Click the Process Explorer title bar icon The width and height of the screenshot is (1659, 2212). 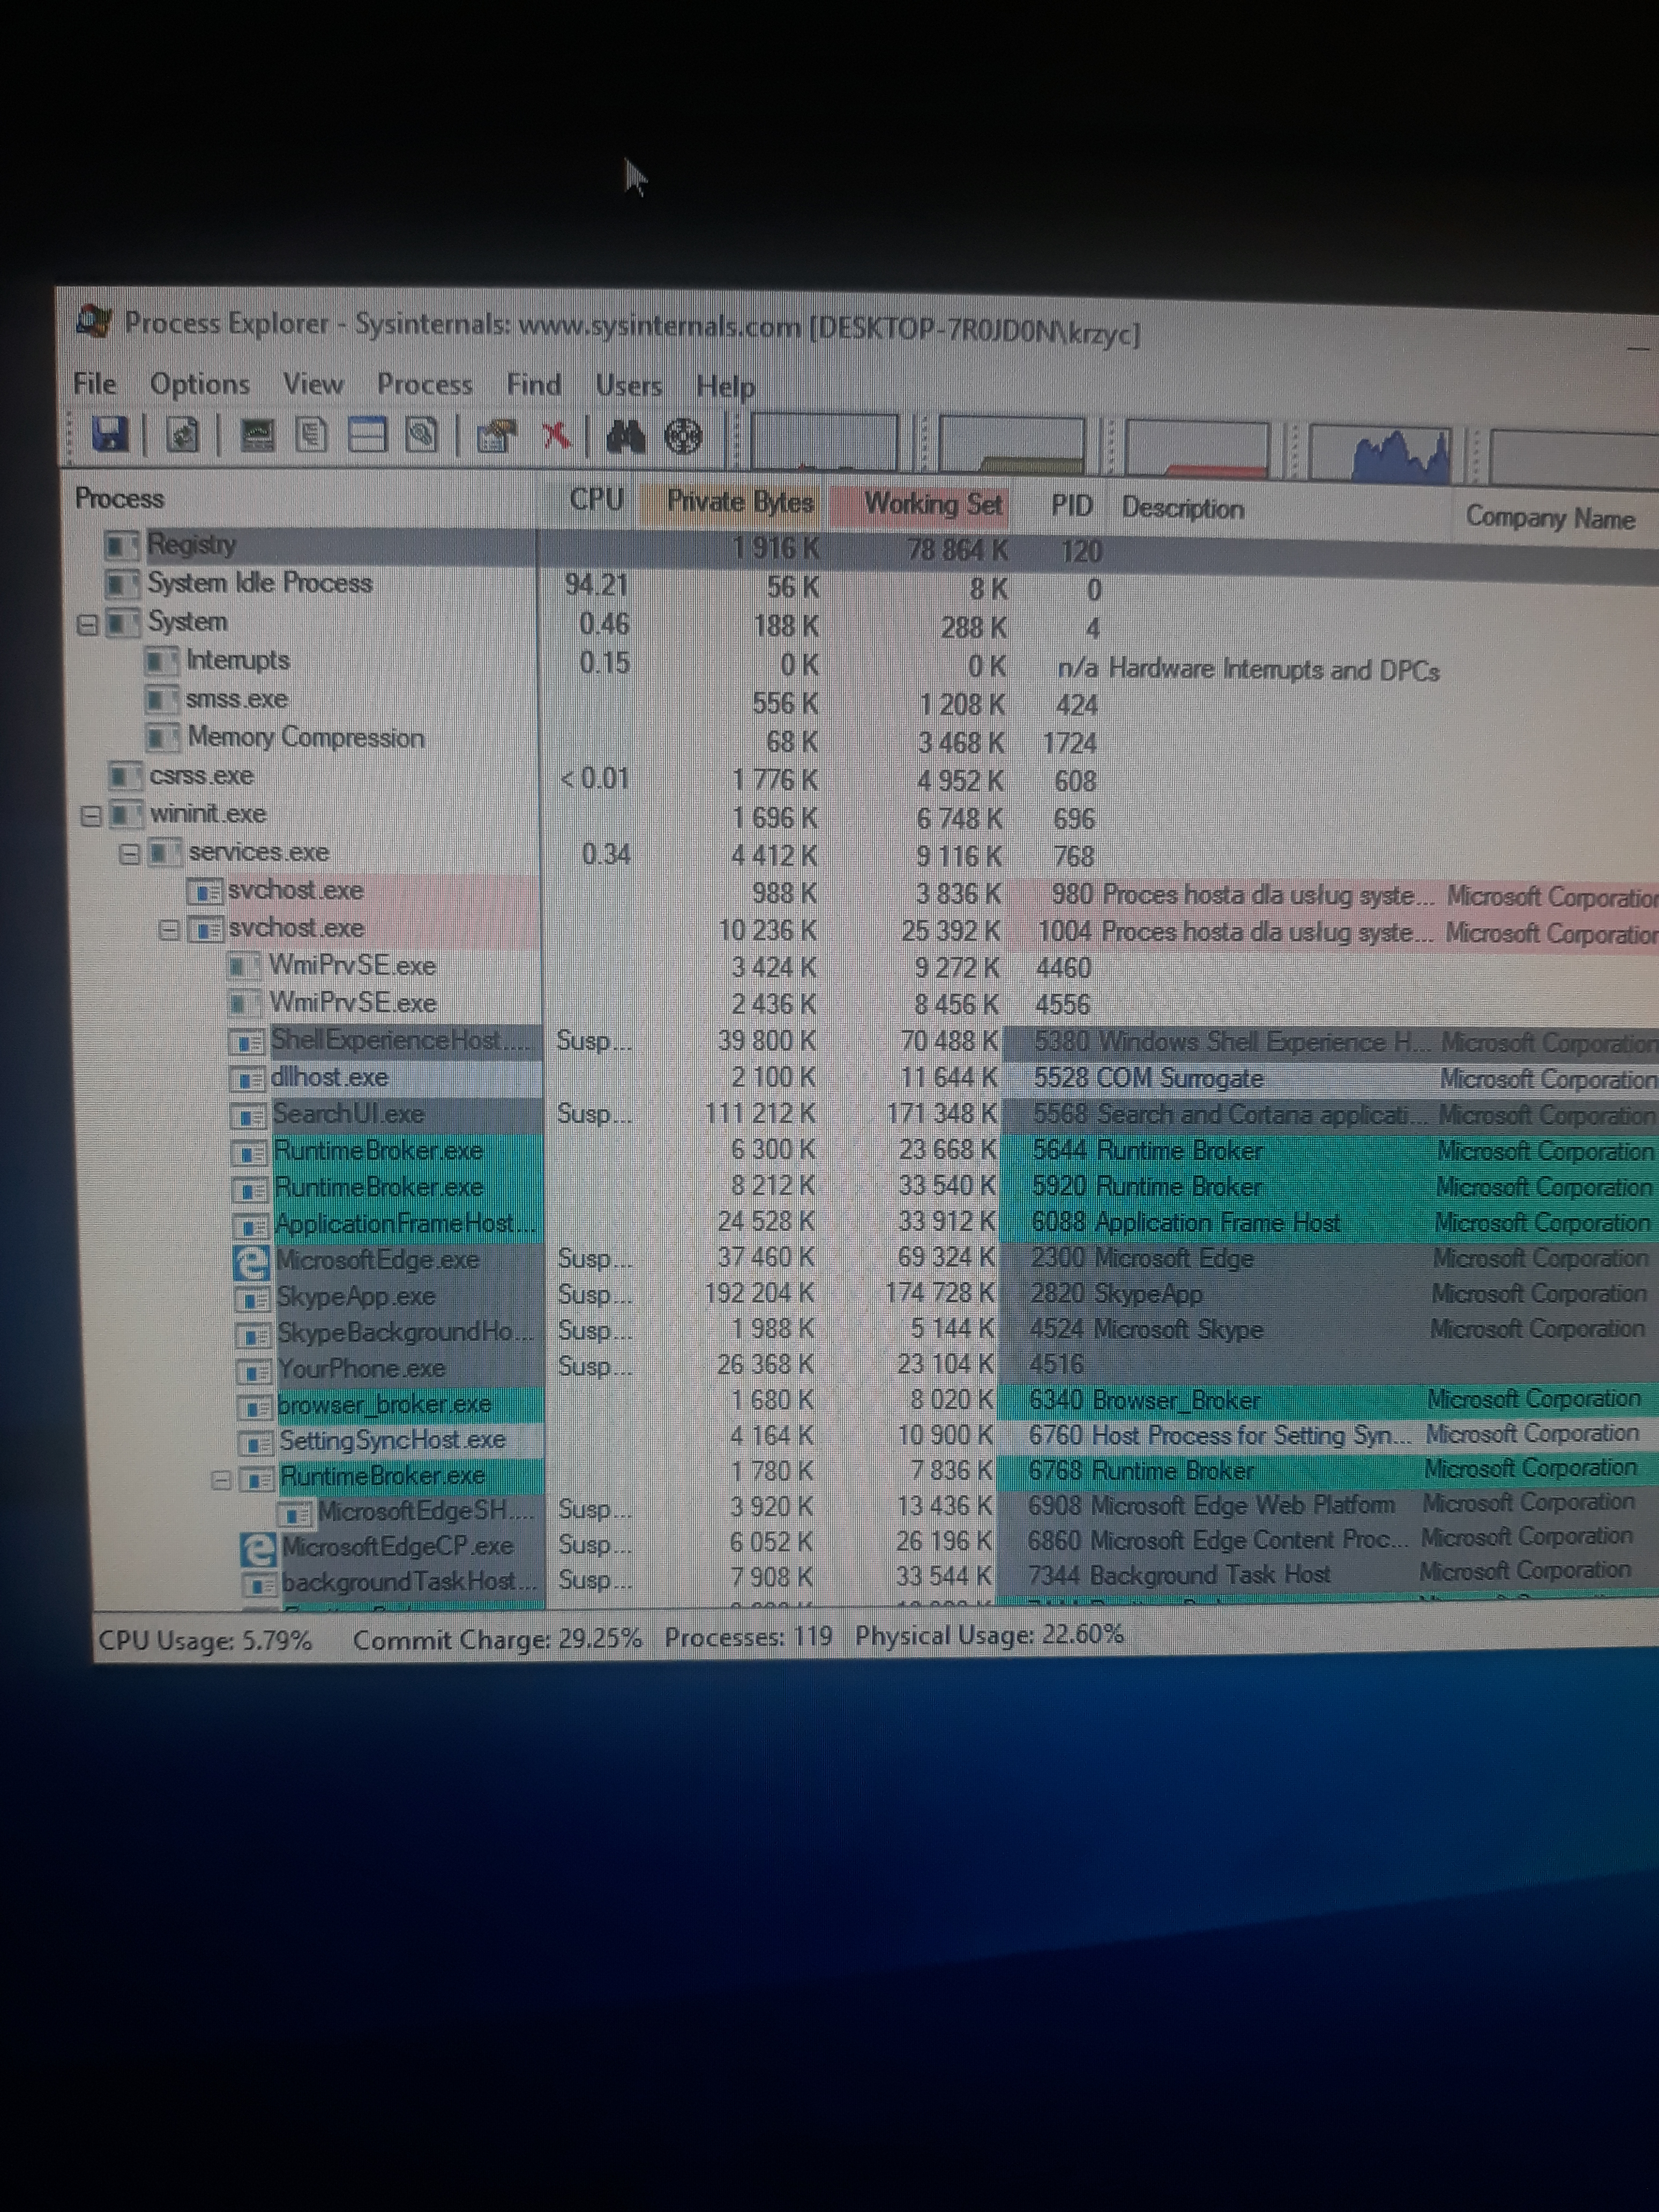pyautogui.click(x=94, y=320)
